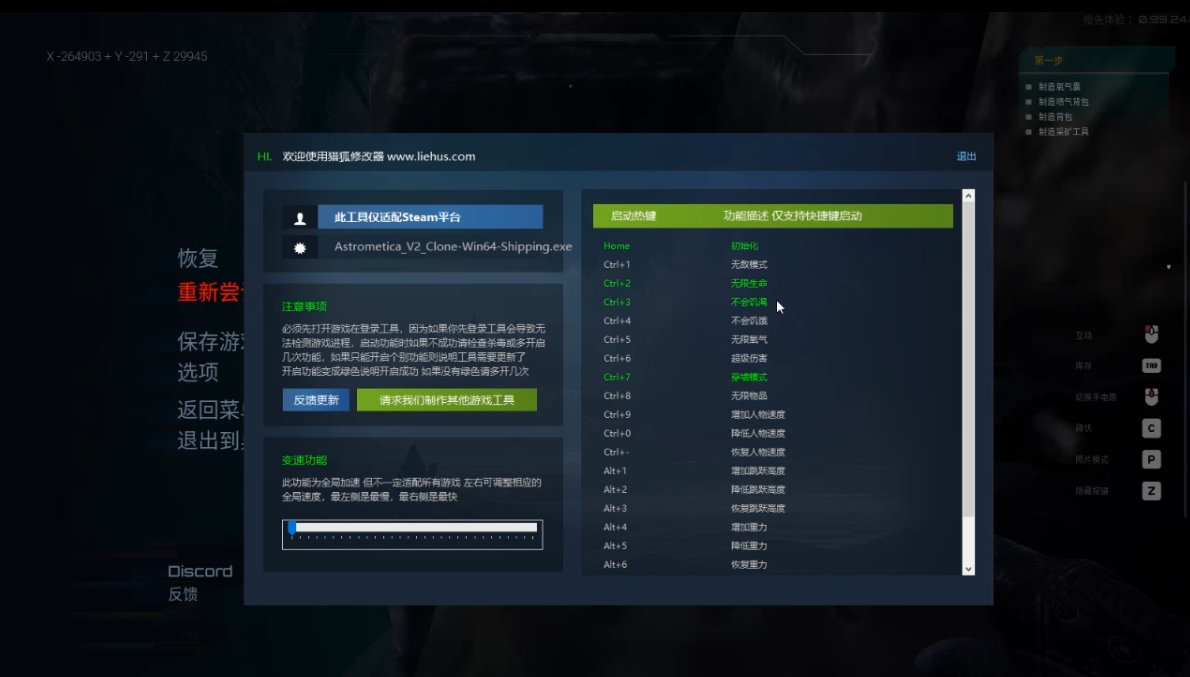1190x677 pixels.
Task: Select the 保存游 item in the pause menu
Action: point(210,342)
